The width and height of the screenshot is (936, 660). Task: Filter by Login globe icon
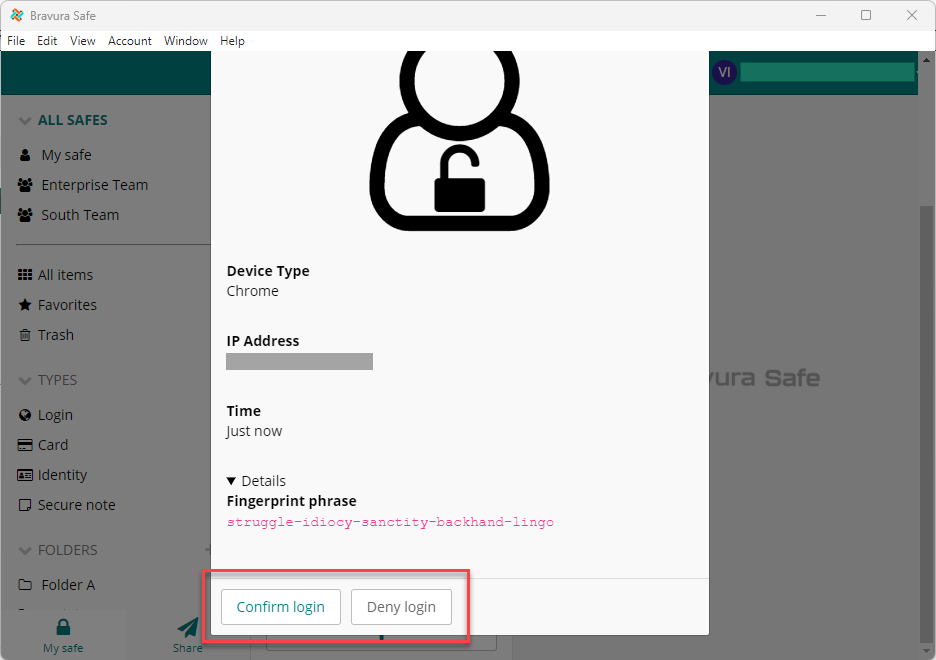coord(26,415)
